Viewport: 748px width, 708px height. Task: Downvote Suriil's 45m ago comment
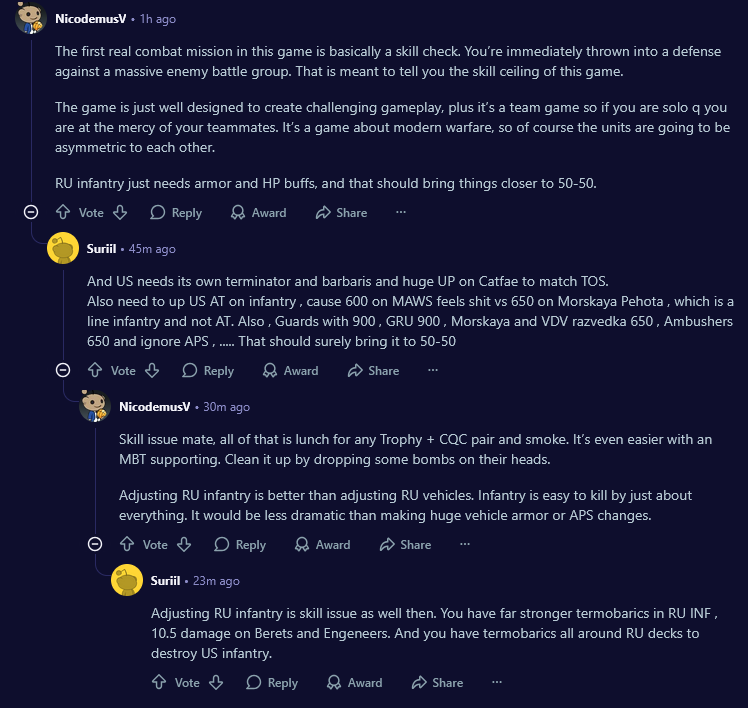click(x=152, y=370)
